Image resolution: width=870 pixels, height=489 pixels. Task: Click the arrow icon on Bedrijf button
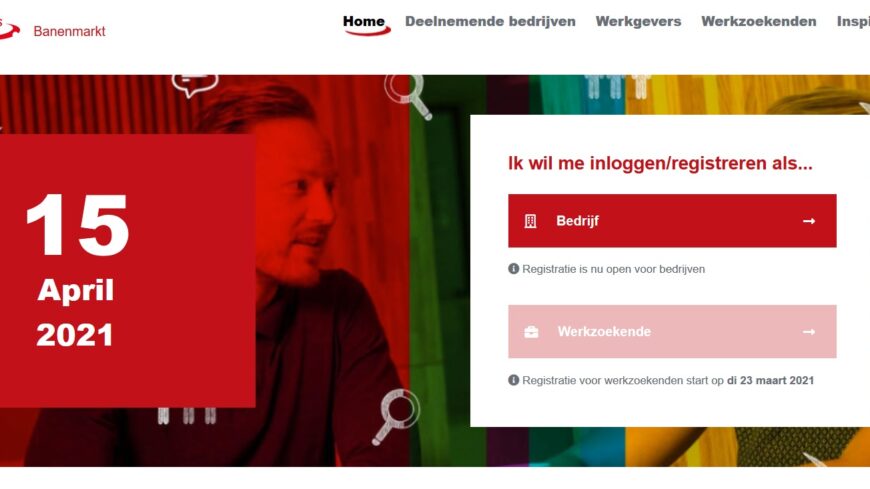(809, 221)
